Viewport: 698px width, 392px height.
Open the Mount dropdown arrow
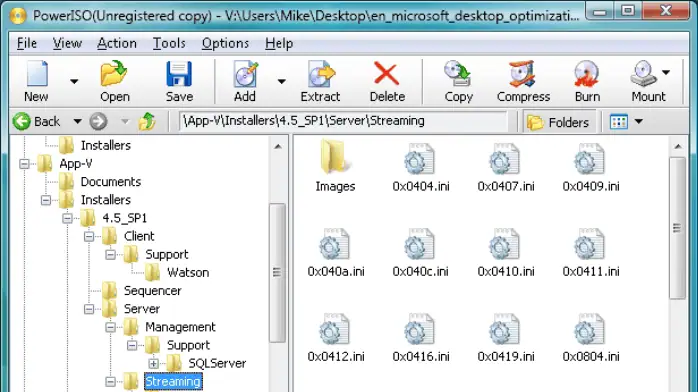point(666,73)
